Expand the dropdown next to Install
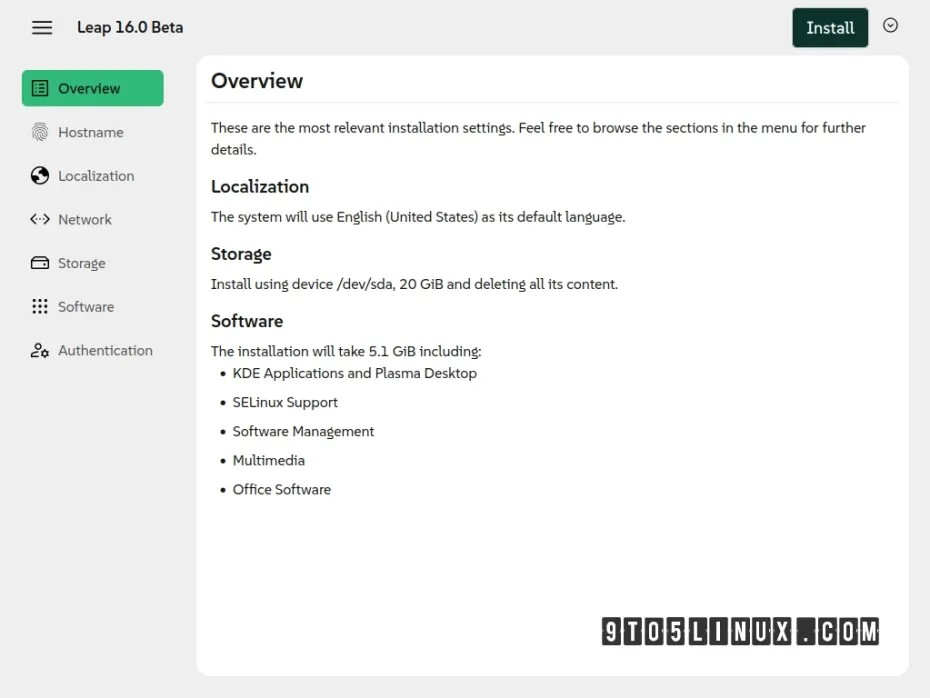Image resolution: width=930 pixels, height=698 pixels. [x=890, y=26]
